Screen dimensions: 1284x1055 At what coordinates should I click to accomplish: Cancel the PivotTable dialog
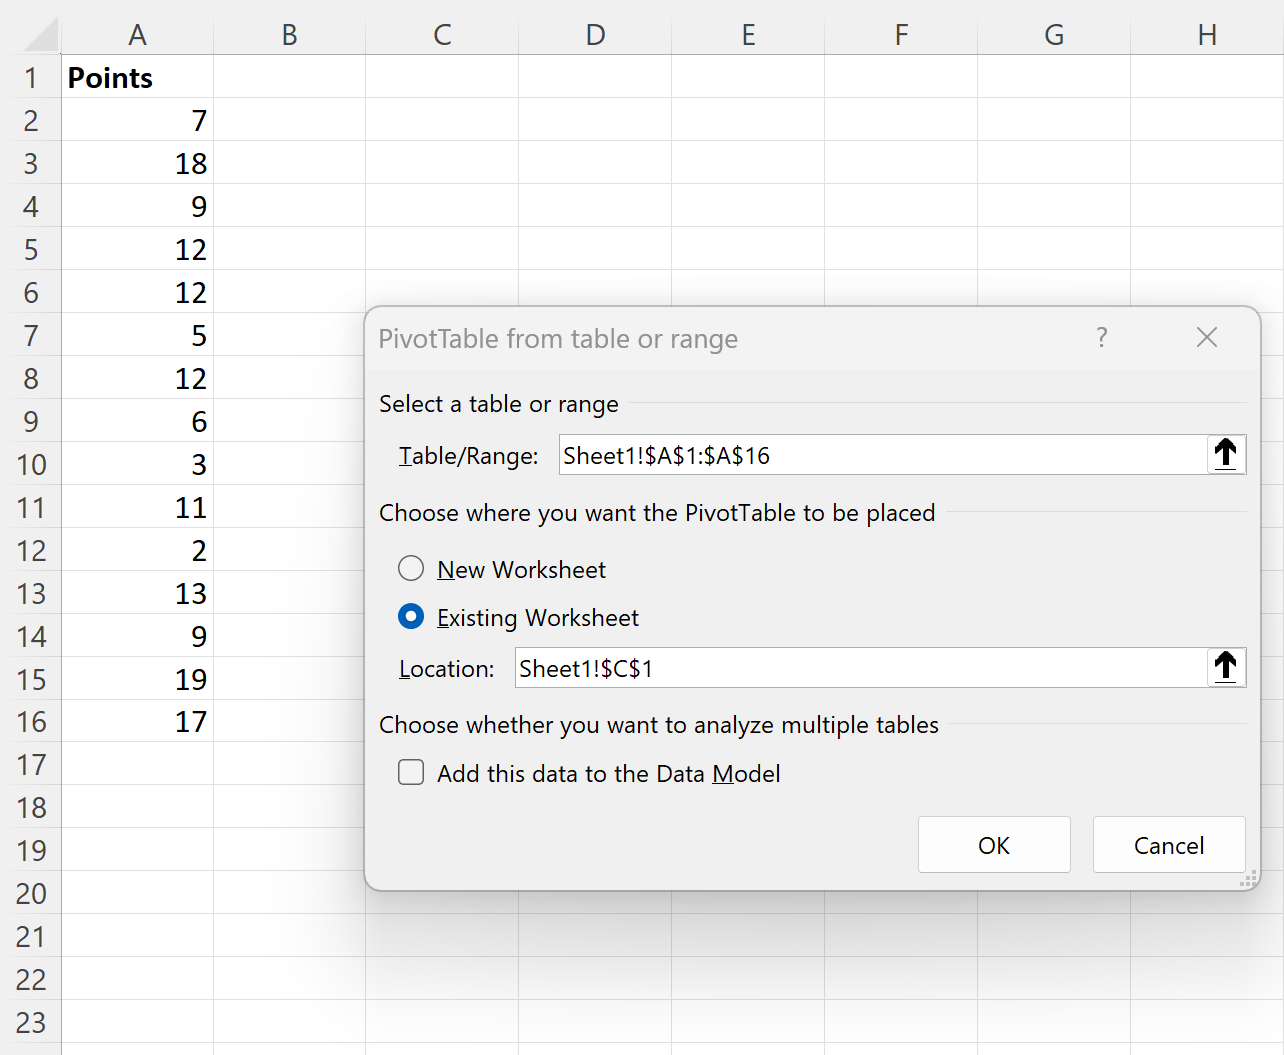coord(1169,845)
